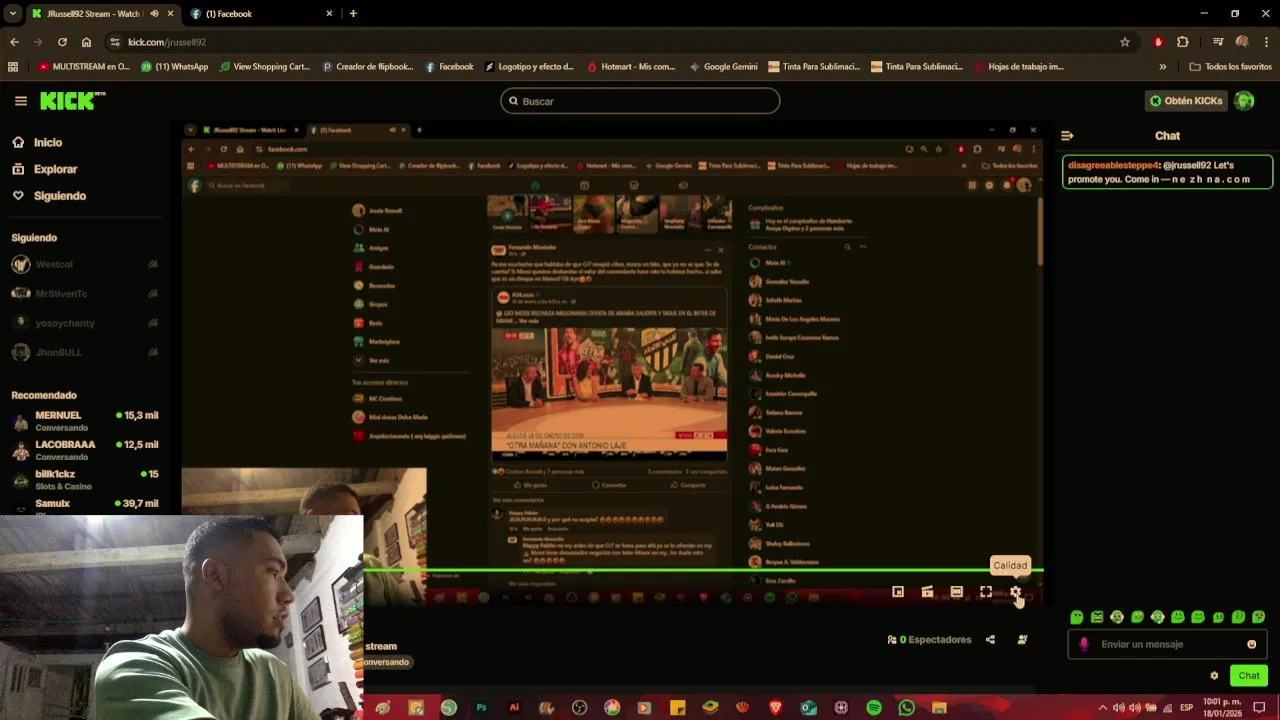Click the stream progress bar
Image resolution: width=1280 pixels, height=720 pixels.
703,570
